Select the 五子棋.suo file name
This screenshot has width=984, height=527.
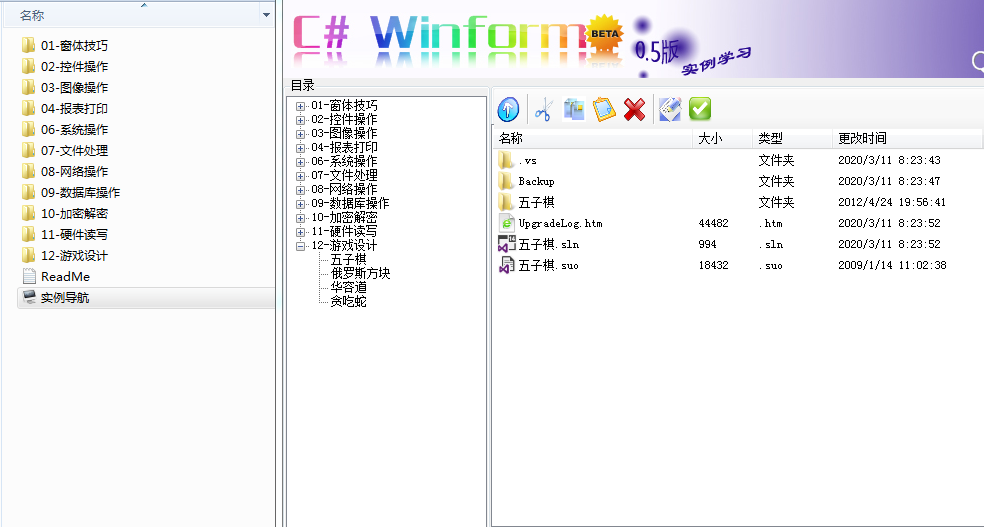548,265
